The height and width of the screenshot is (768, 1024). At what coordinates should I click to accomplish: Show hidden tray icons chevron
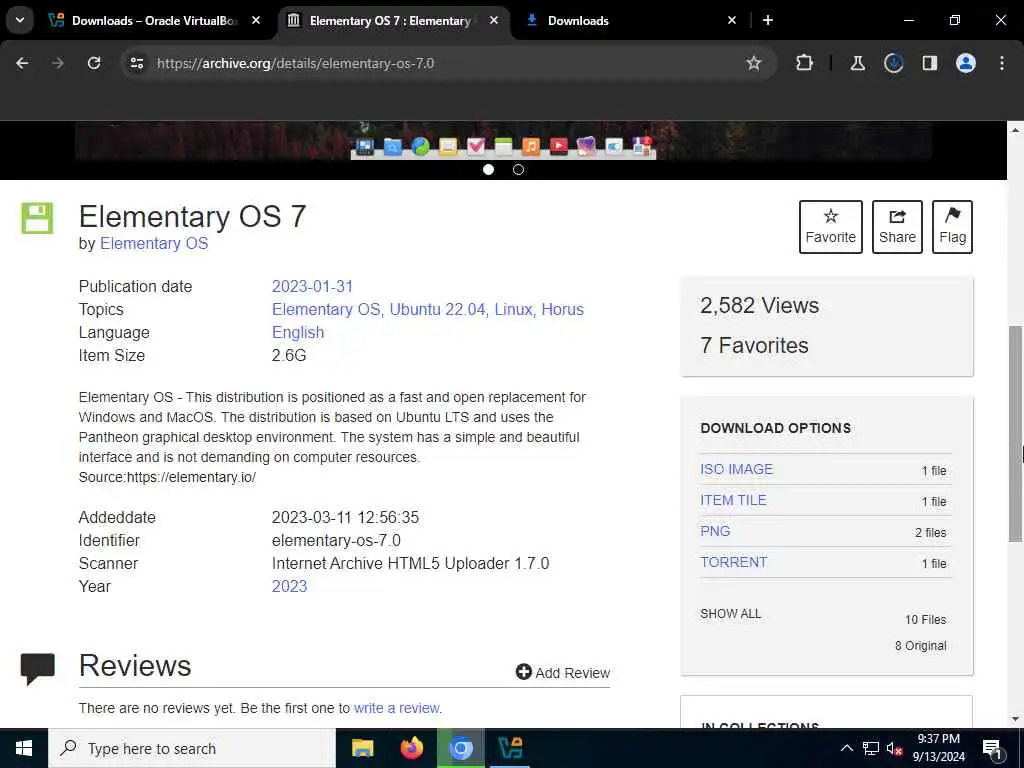[x=846, y=748]
